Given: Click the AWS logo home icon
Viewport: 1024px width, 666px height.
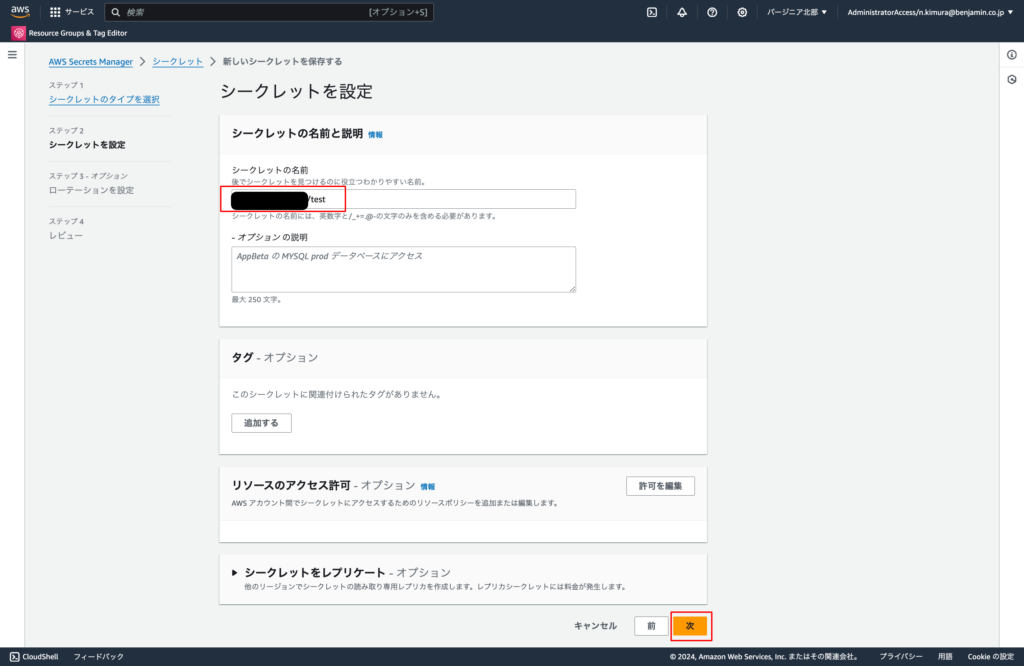Looking at the screenshot, I should point(21,12).
